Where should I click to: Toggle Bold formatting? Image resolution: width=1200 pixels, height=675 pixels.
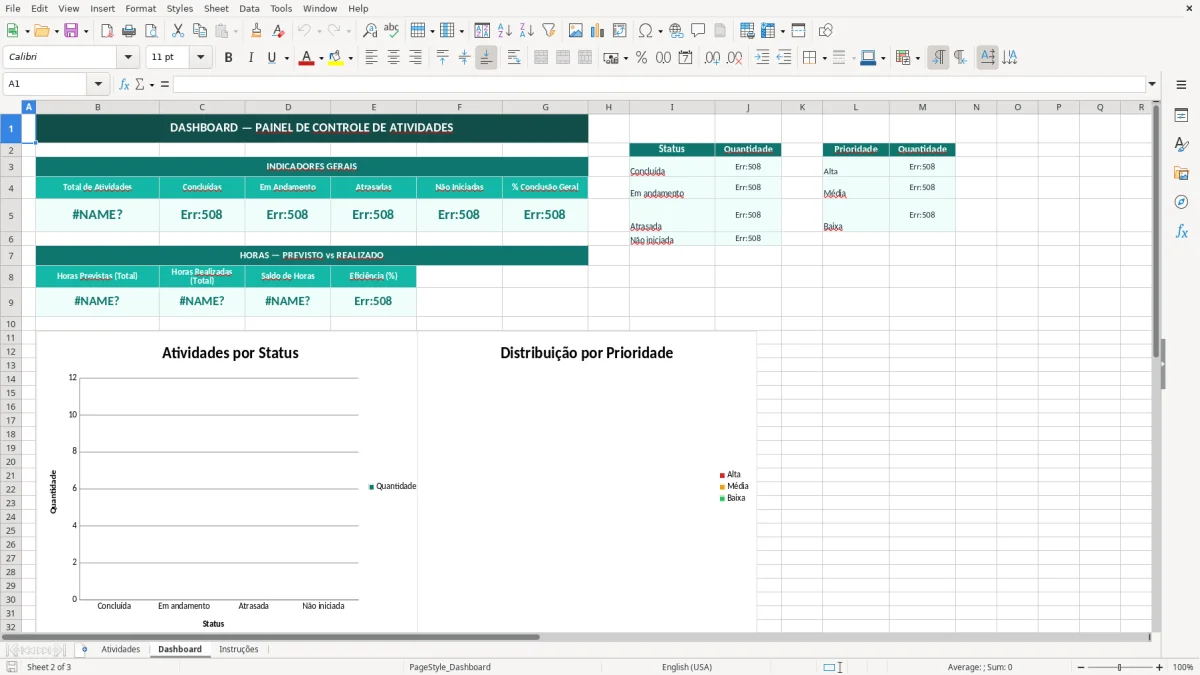(x=229, y=58)
